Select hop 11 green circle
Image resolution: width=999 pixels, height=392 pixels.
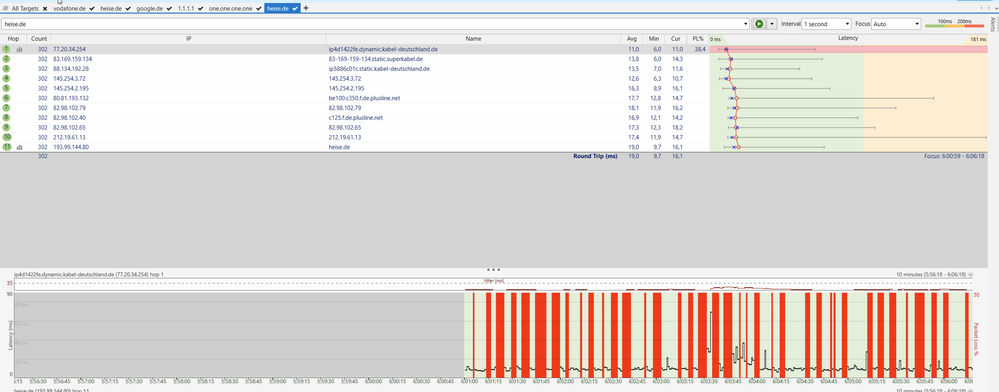pyautogui.click(x=6, y=147)
